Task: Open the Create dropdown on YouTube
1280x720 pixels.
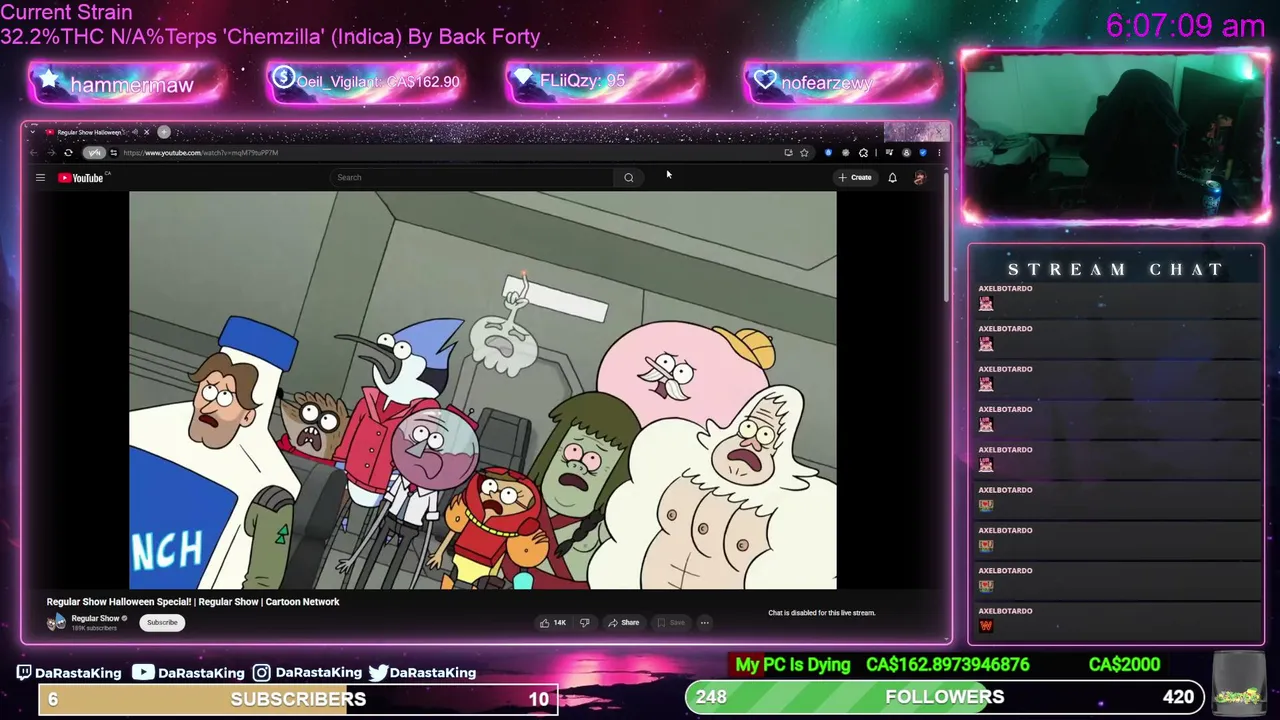Action: tap(855, 178)
